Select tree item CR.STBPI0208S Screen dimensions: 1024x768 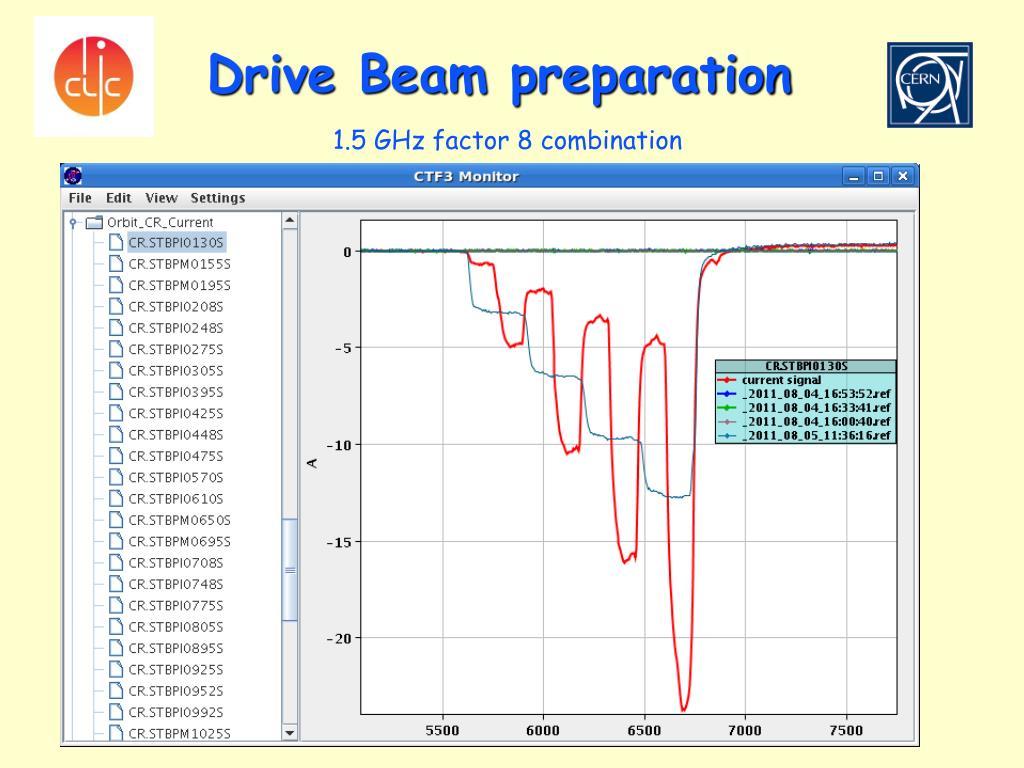(176, 307)
